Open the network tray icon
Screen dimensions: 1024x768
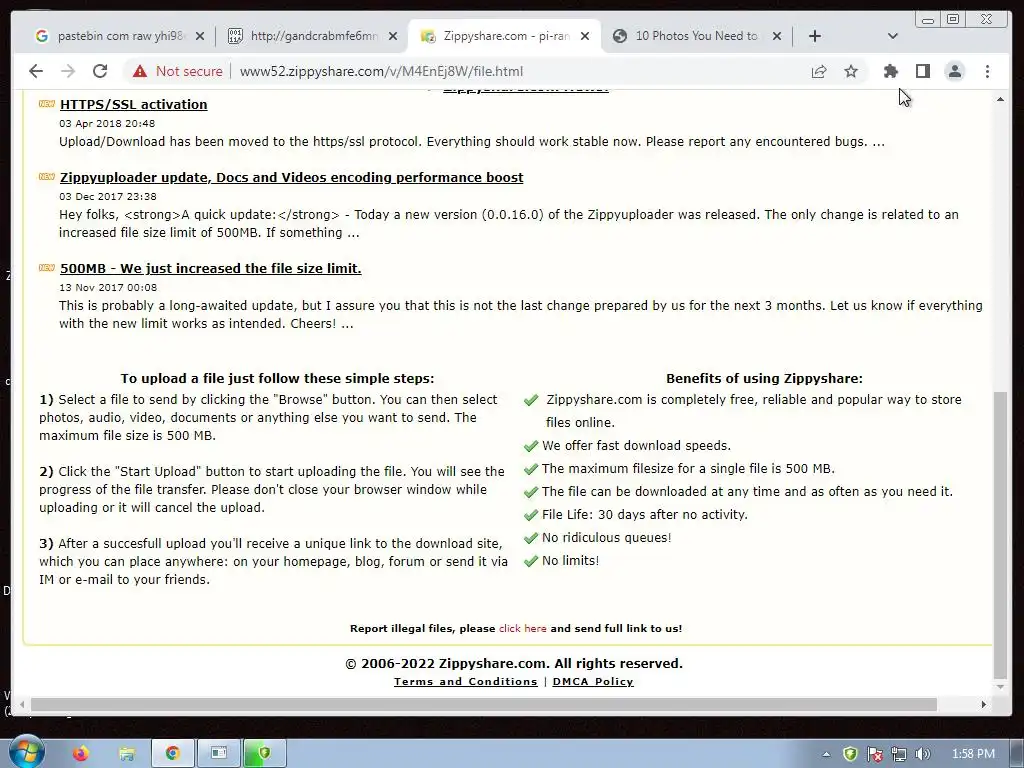tap(899, 754)
